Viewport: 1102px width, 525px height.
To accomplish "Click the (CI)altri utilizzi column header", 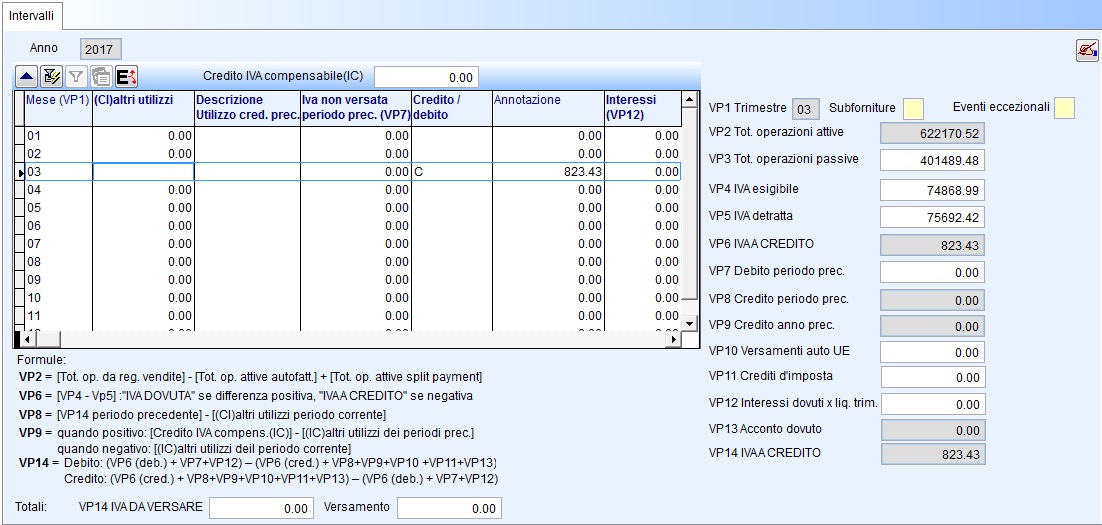I will pos(143,108).
